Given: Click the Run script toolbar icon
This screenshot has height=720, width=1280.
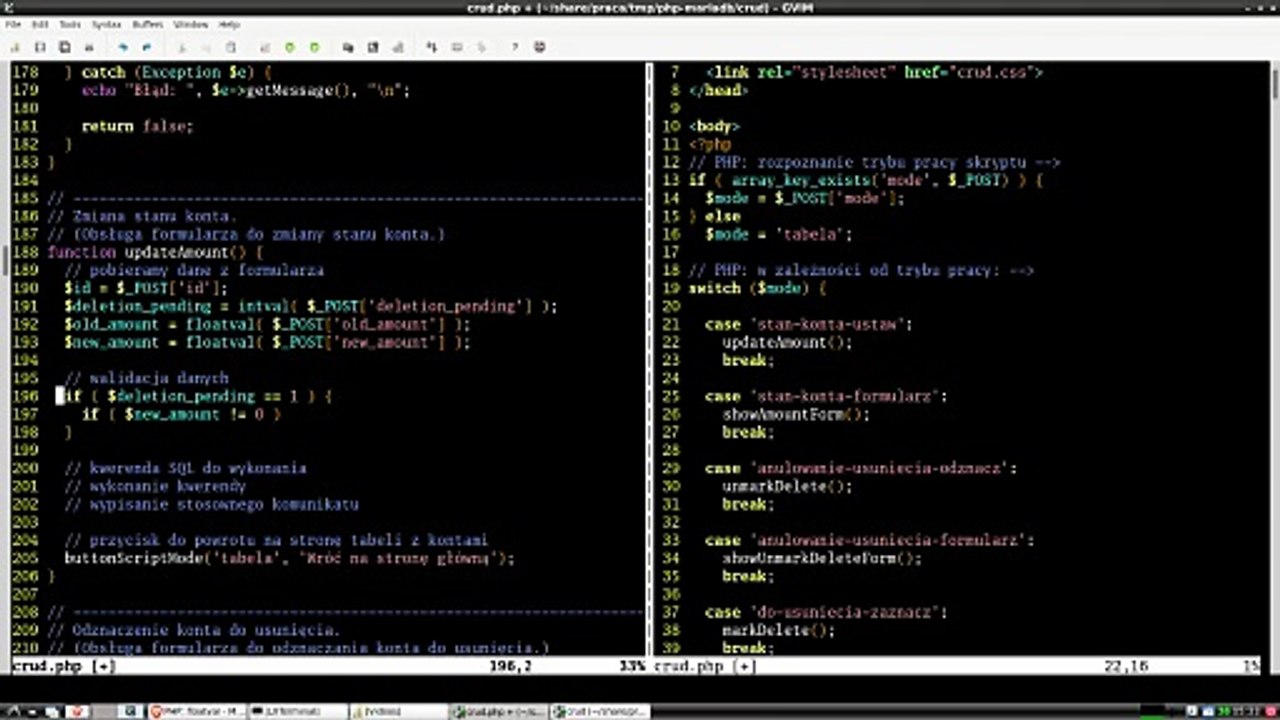Looking at the screenshot, I should tap(397, 47).
